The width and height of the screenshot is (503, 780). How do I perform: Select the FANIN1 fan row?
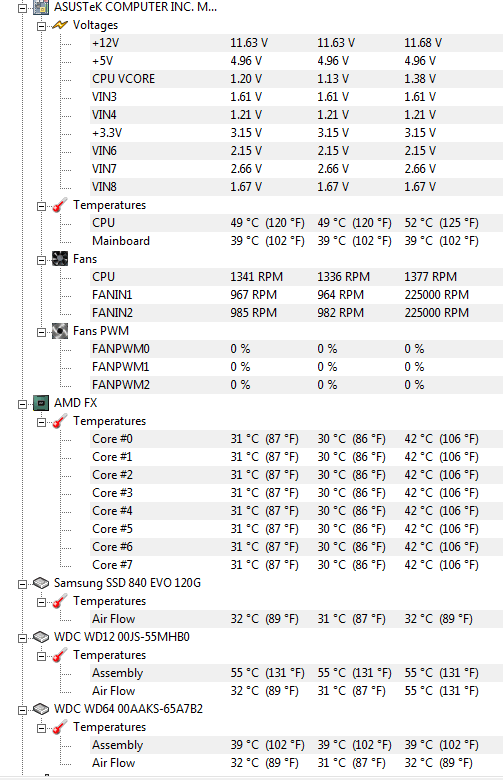297,294
